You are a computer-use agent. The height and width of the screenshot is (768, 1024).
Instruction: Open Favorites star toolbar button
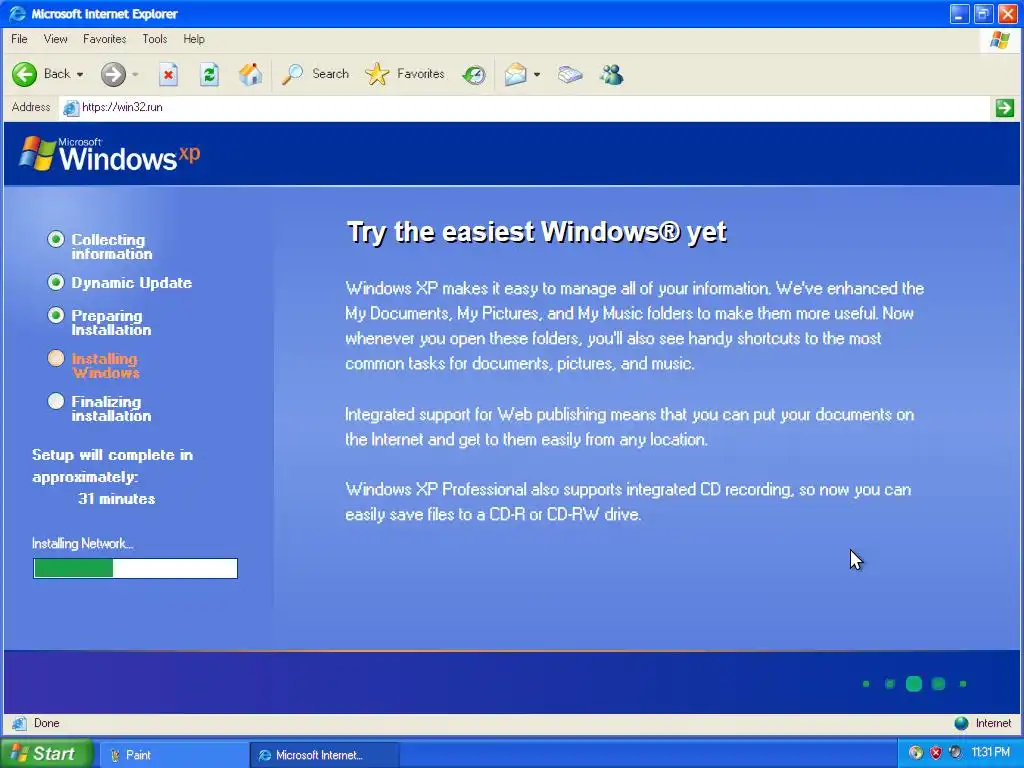405,74
